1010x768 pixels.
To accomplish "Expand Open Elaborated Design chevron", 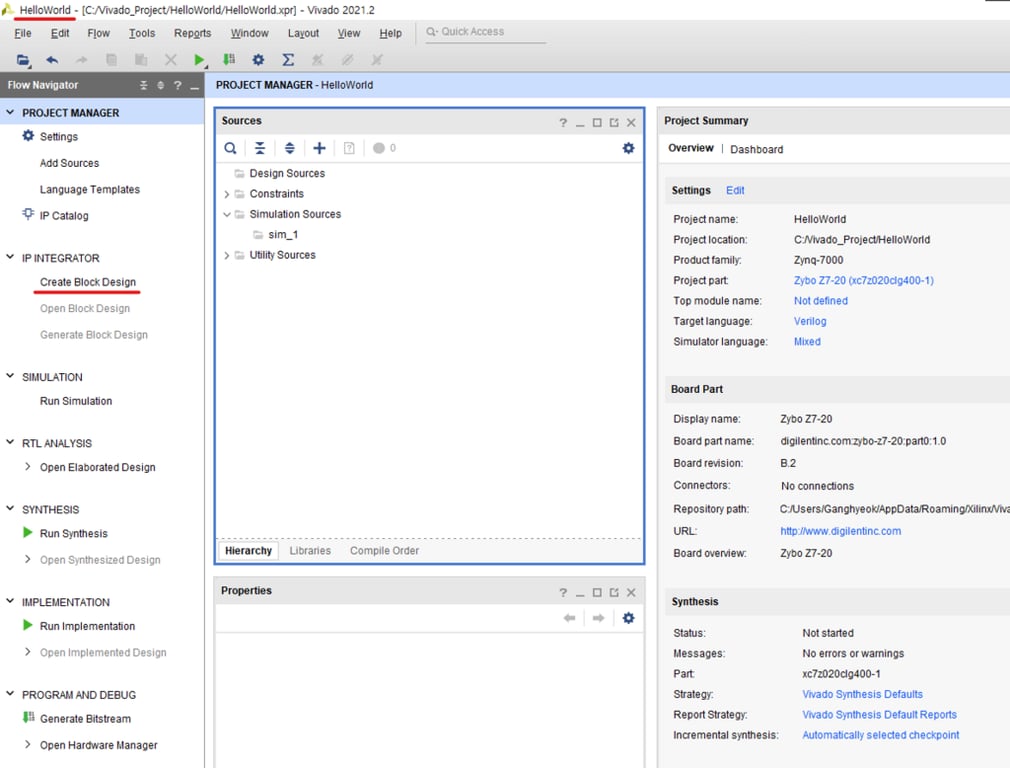I will 27,466.
